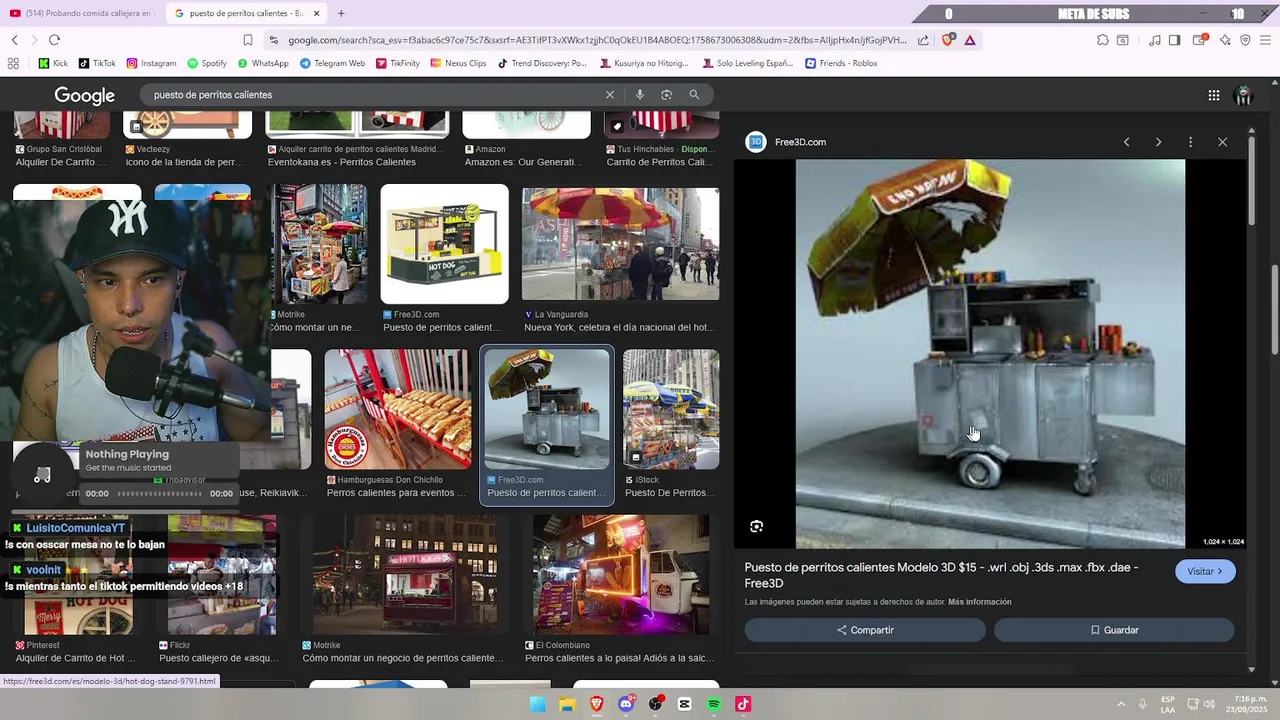1280x720 pixels.
Task: Start voice search with the microphone icon
Action: [640, 95]
